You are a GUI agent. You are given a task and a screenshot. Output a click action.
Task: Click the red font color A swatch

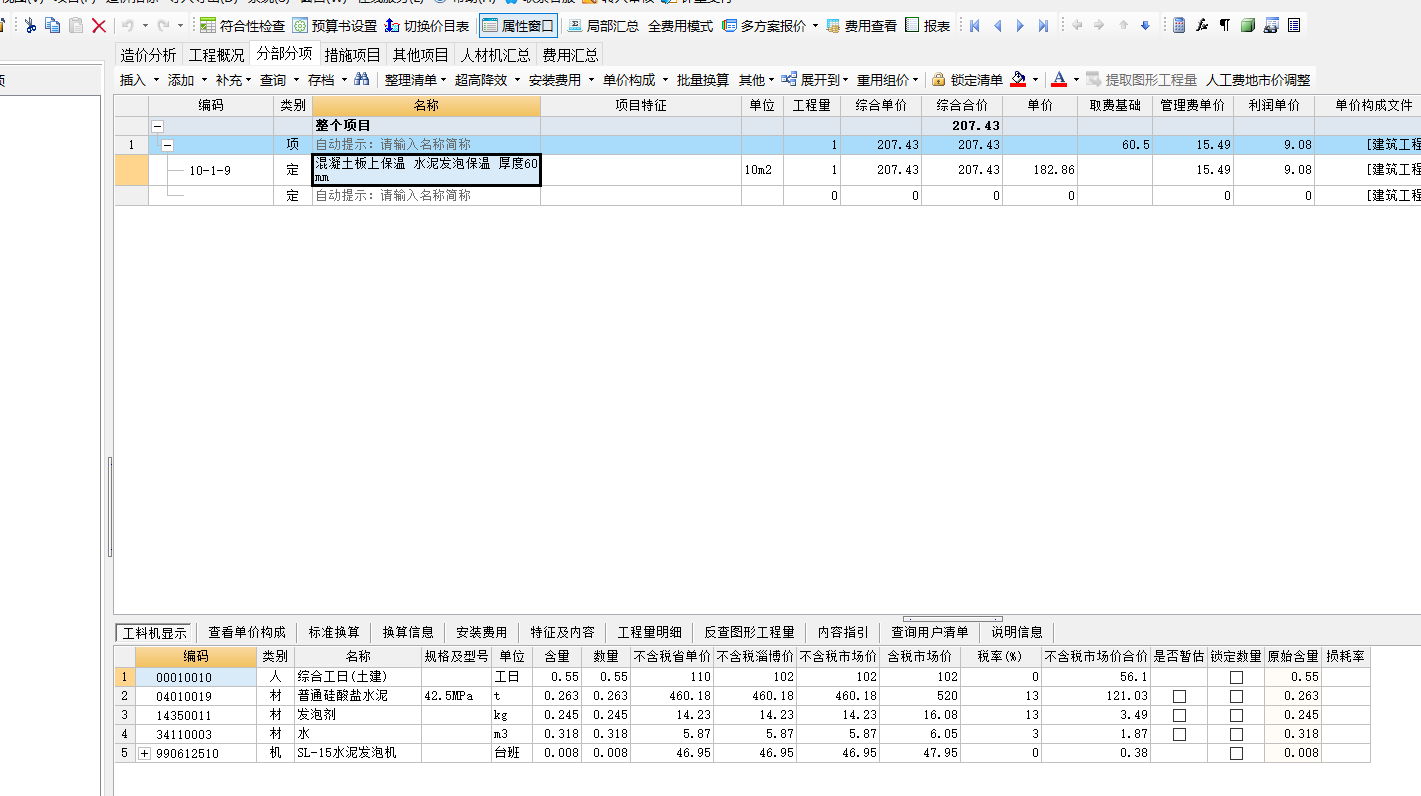point(1059,79)
